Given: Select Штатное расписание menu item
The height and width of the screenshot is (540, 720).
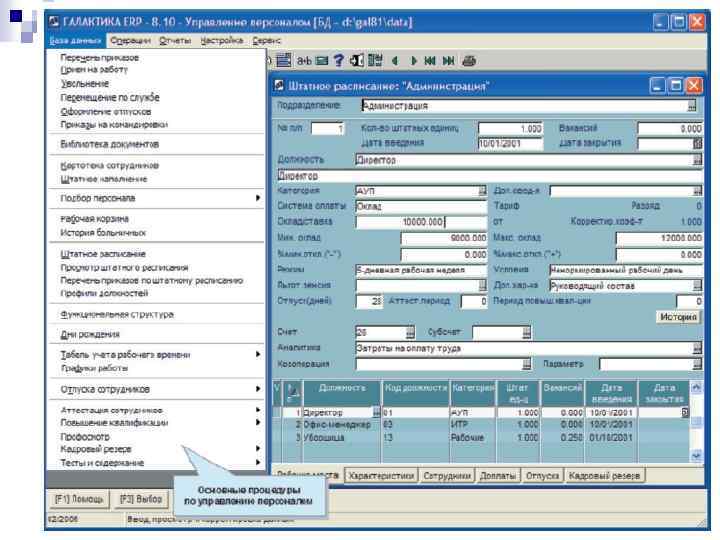Looking at the screenshot, I should (x=103, y=253).
